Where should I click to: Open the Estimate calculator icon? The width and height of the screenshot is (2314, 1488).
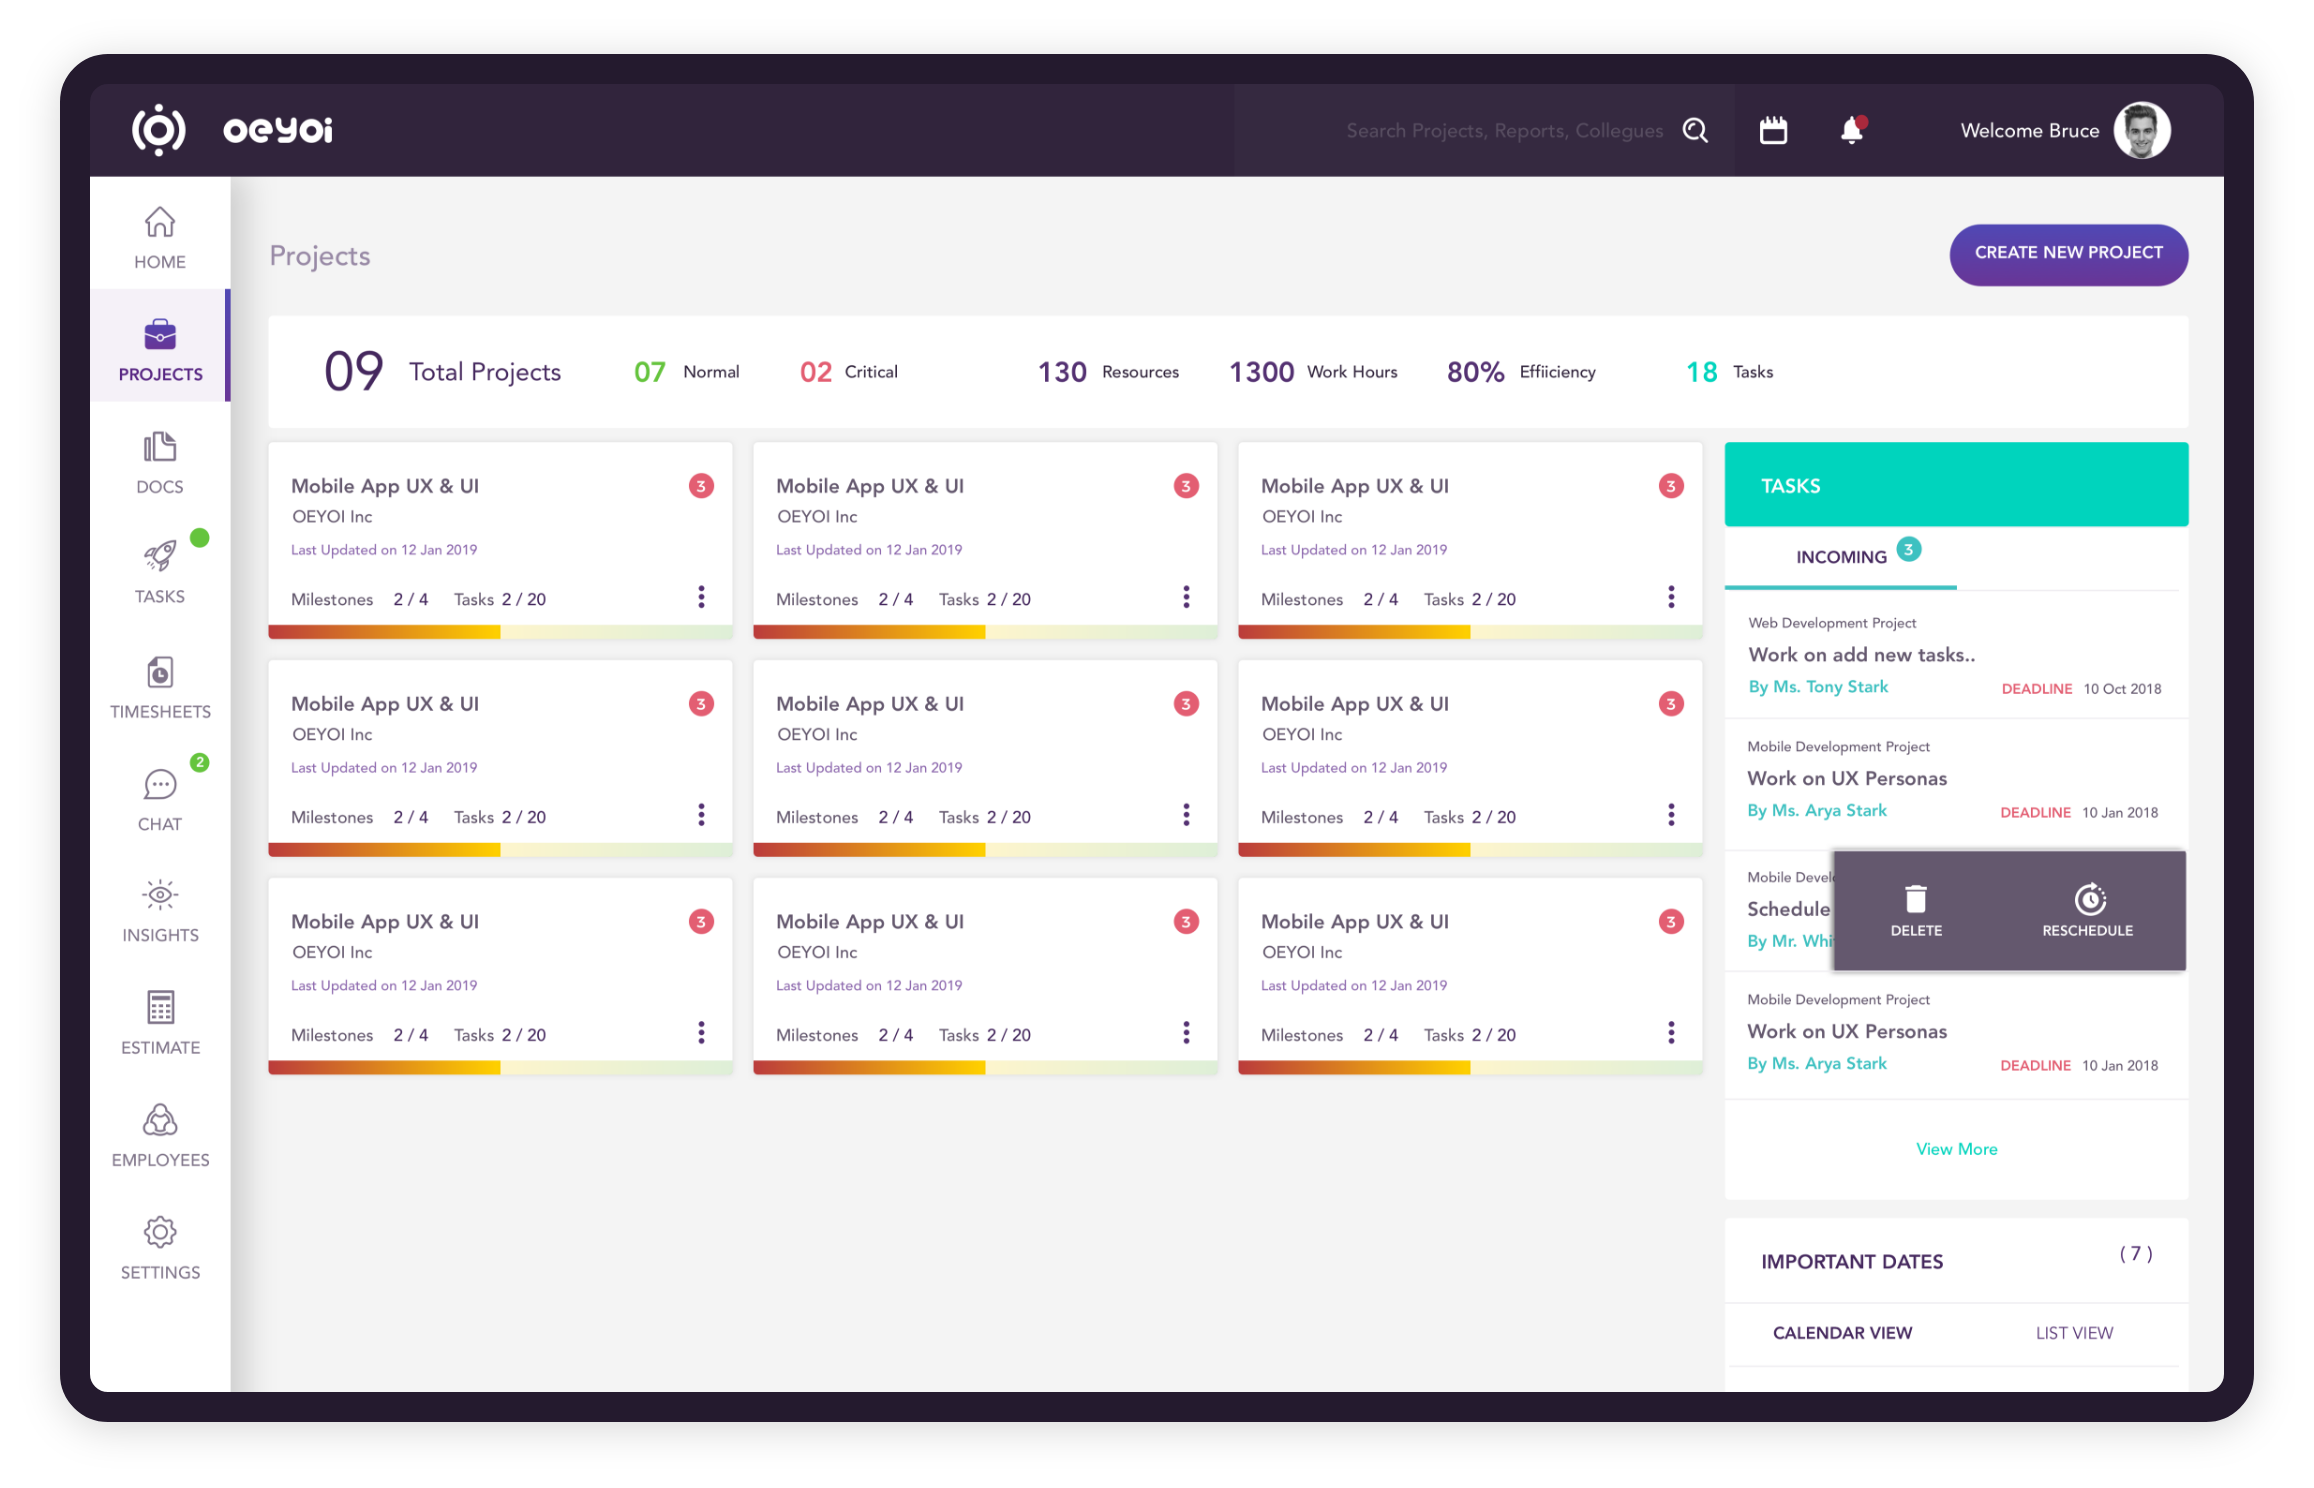pyautogui.click(x=160, y=1008)
